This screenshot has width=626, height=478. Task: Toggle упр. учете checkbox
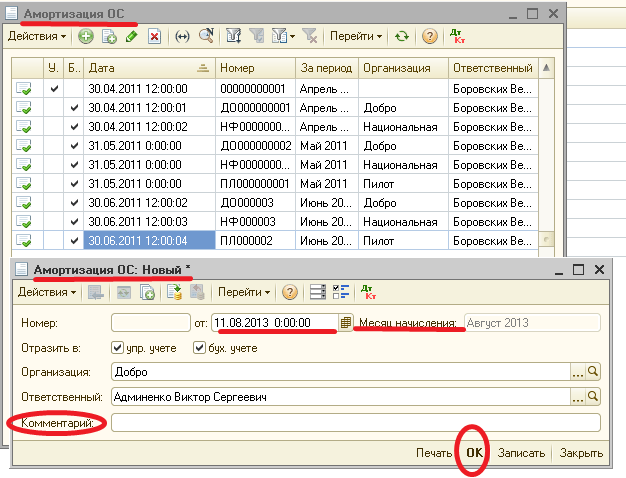coord(117,347)
